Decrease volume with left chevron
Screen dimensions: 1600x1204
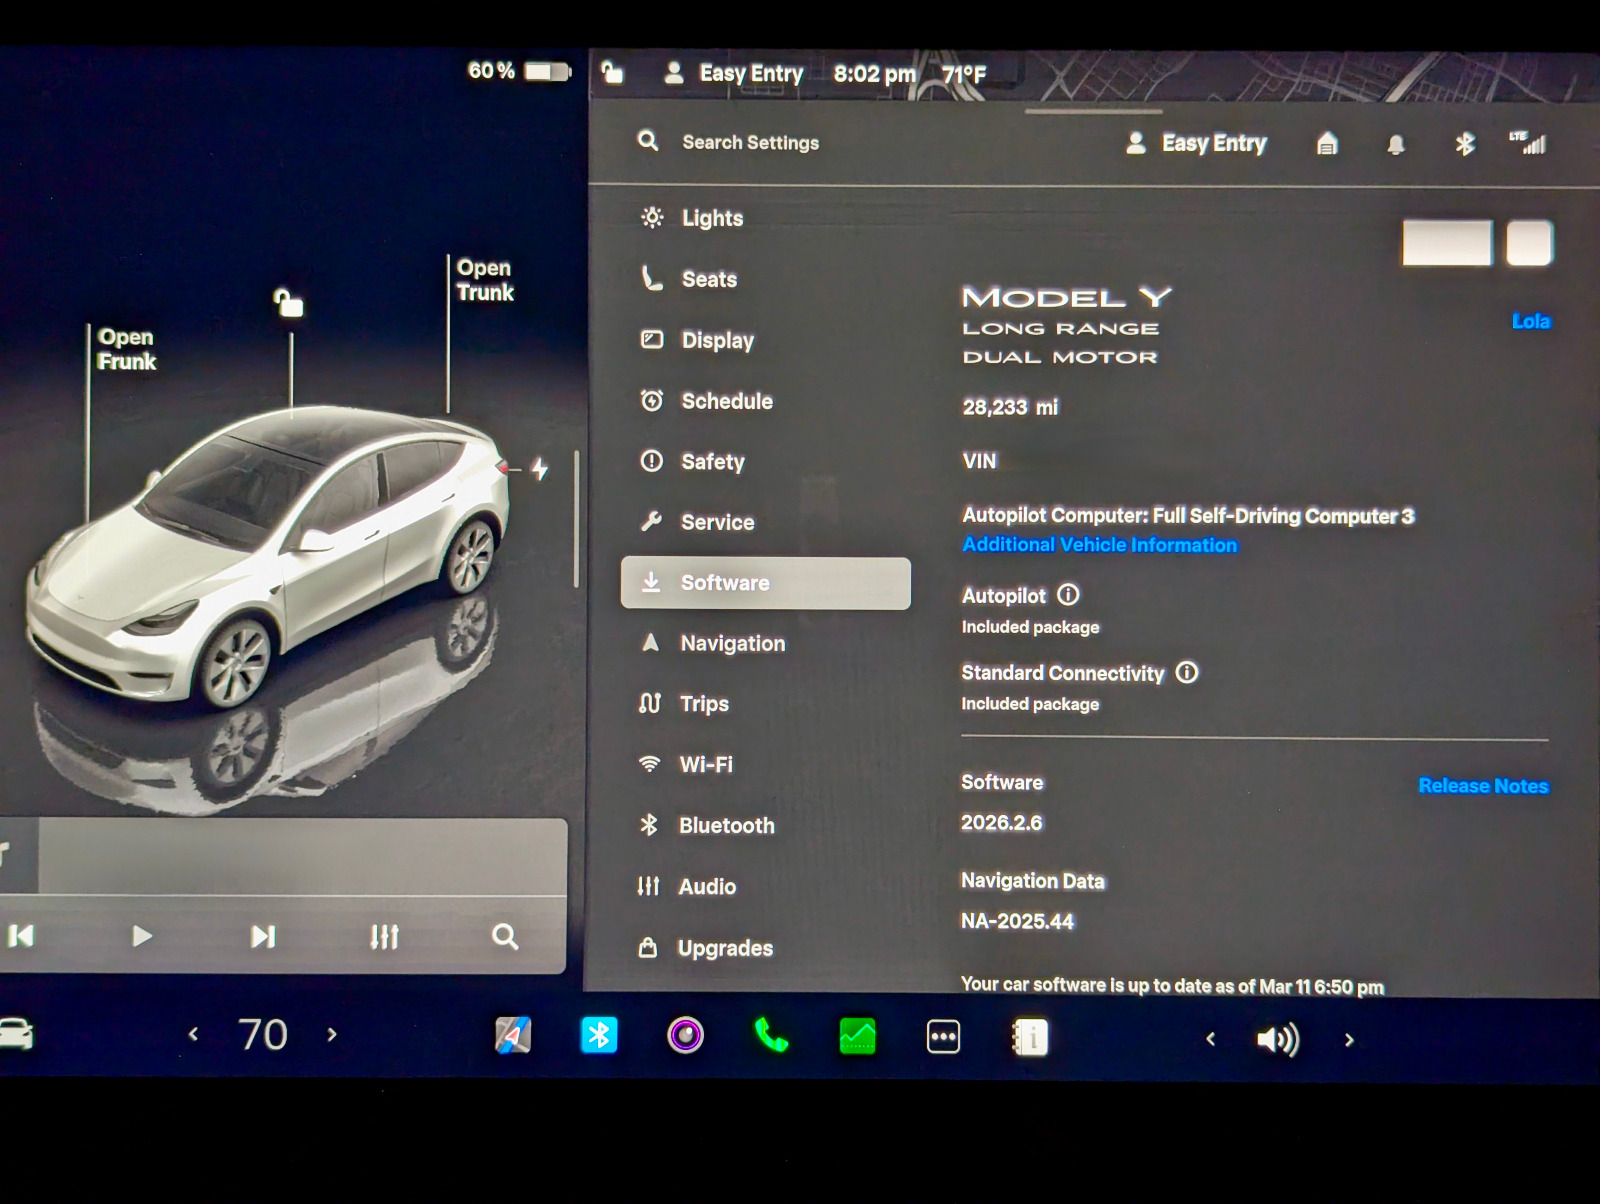[x=1211, y=1040]
